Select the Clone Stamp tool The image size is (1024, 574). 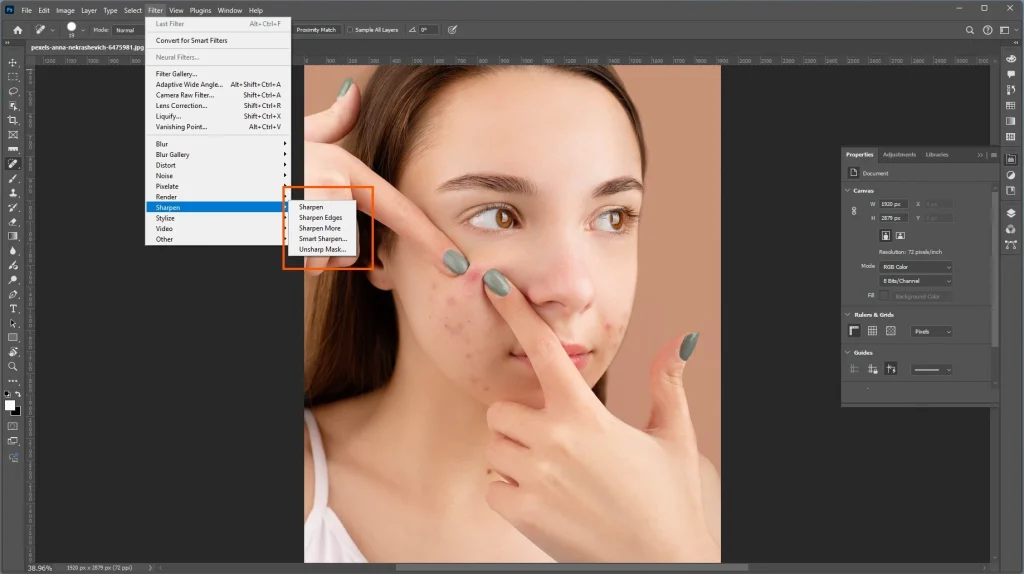pos(12,193)
